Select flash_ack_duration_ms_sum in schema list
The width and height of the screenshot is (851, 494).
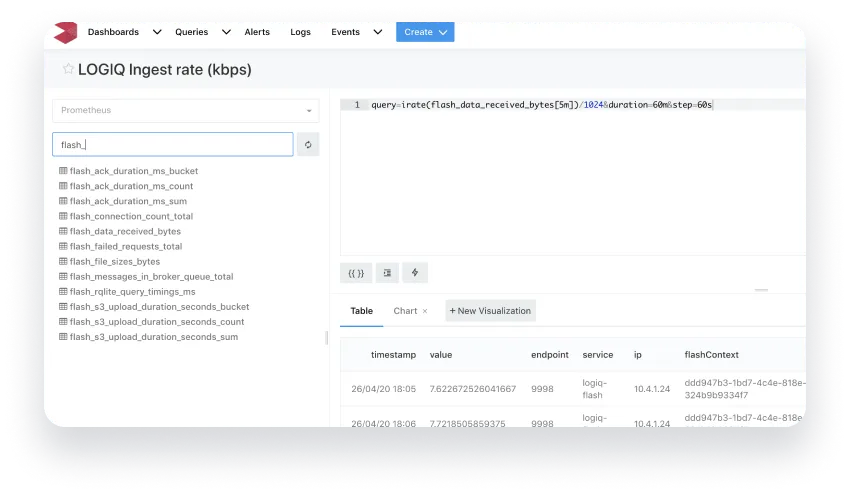[x=128, y=201]
